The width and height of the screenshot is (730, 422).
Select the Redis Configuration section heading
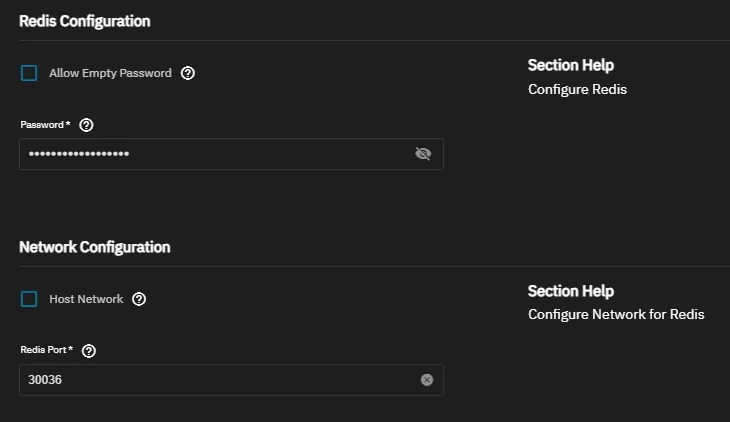pos(85,21)
